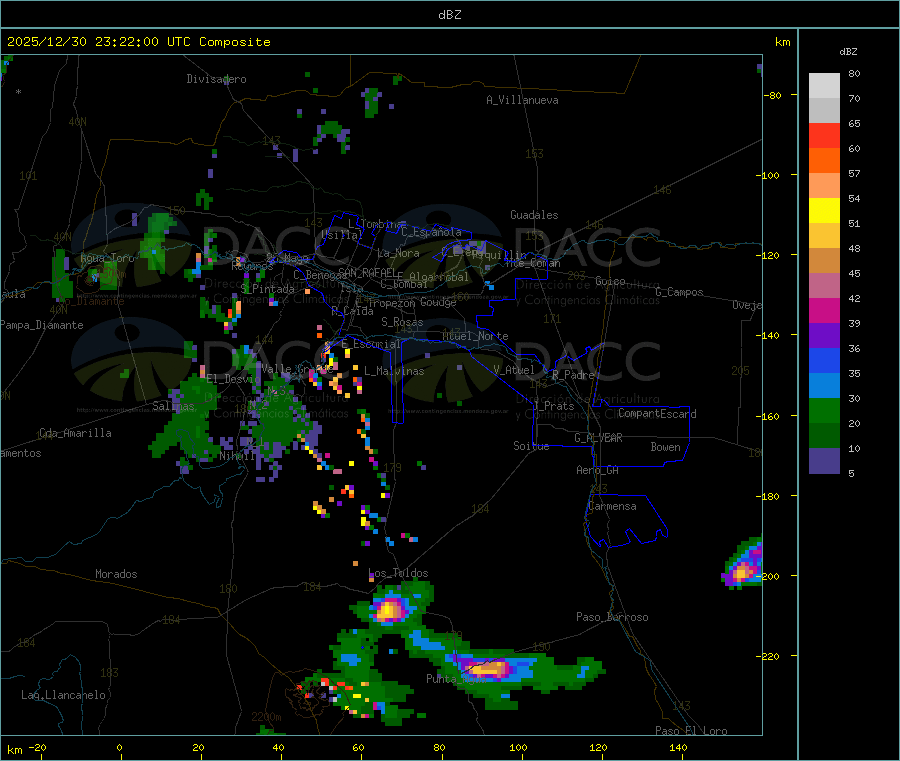Click the Paso_Barroso location label
900x761 pixels.
coord(612,617)
